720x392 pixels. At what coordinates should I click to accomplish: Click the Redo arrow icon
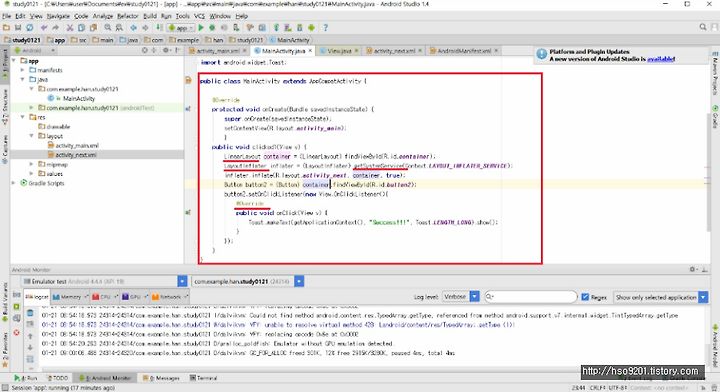(55, 28)
